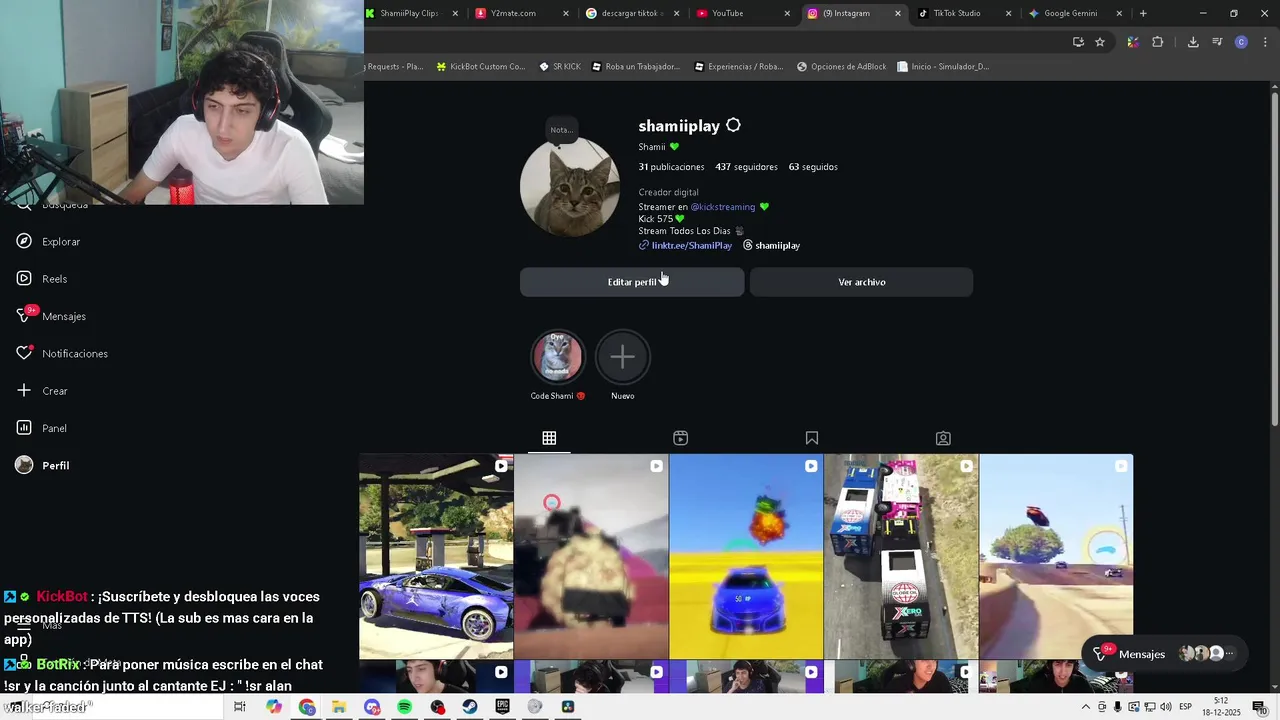Open a new browser tab
Viewport: 1280px width, 720px height.
[1143, 13]
